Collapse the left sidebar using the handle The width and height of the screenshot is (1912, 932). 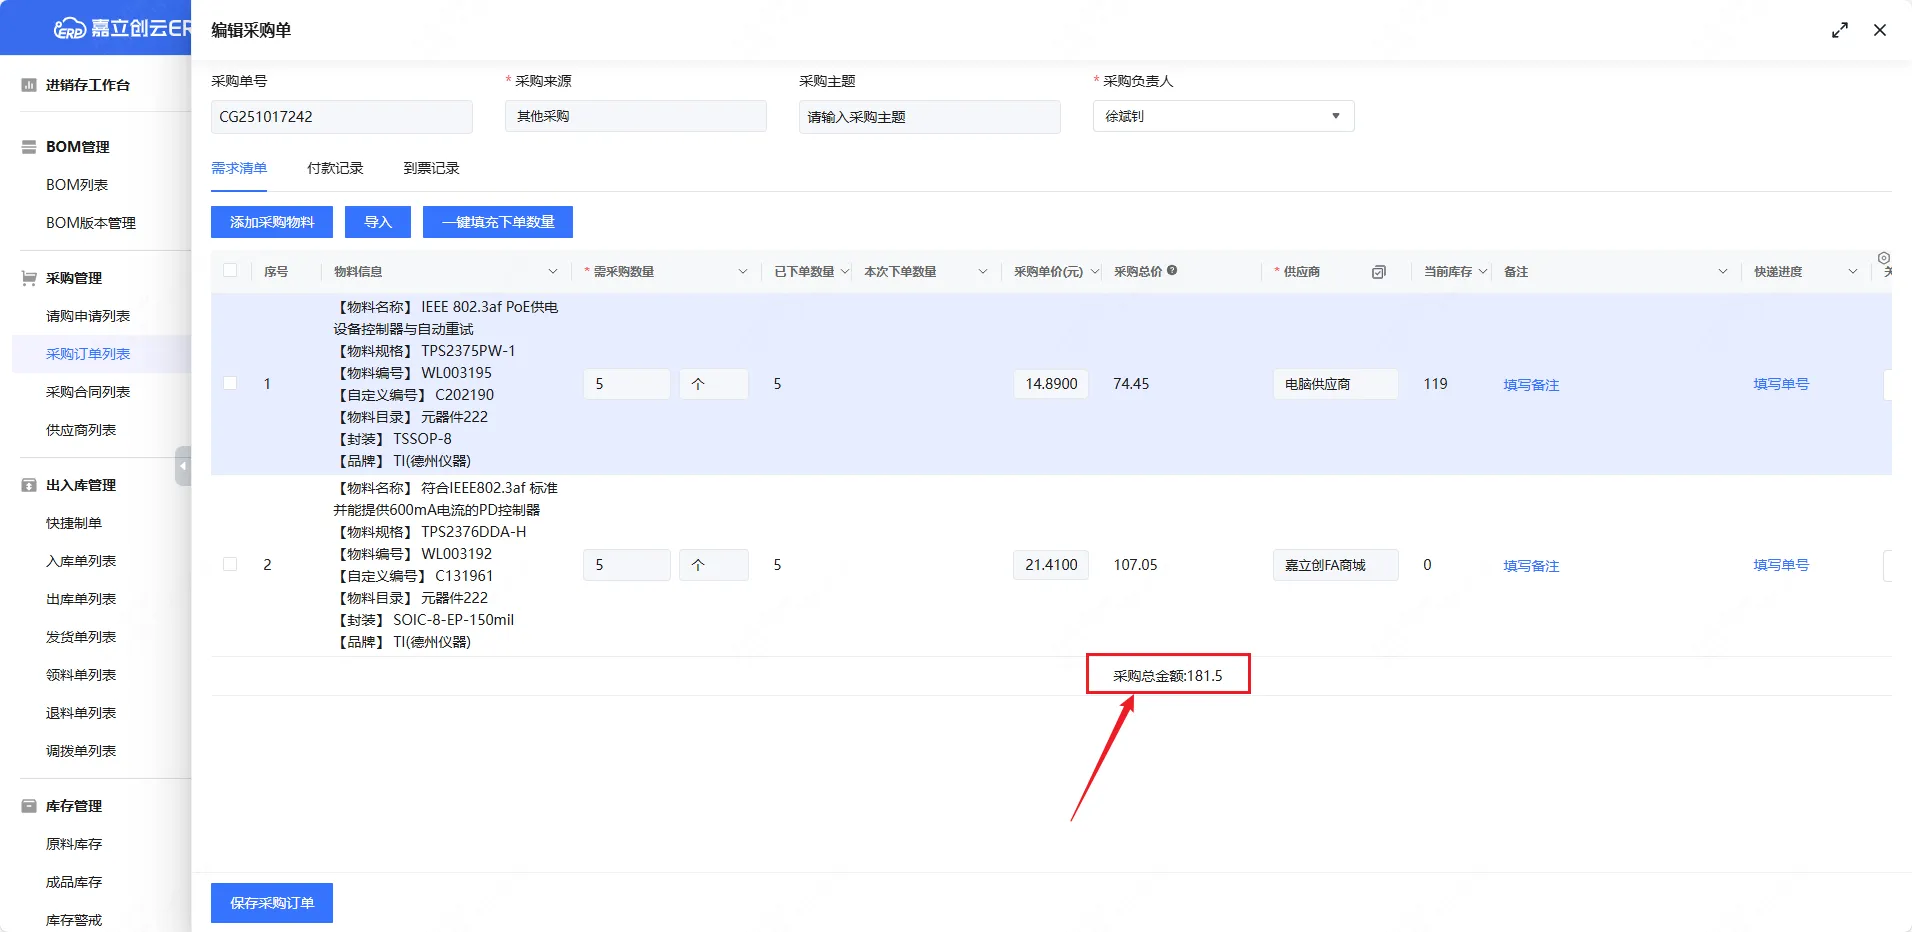tap(183, 466)
